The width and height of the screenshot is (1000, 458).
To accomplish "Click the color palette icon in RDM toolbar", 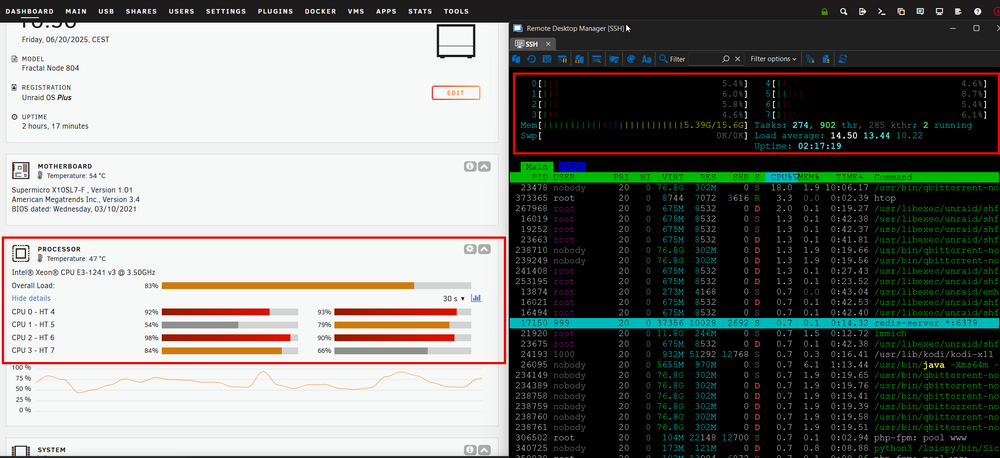I will (x=631, y=59).
